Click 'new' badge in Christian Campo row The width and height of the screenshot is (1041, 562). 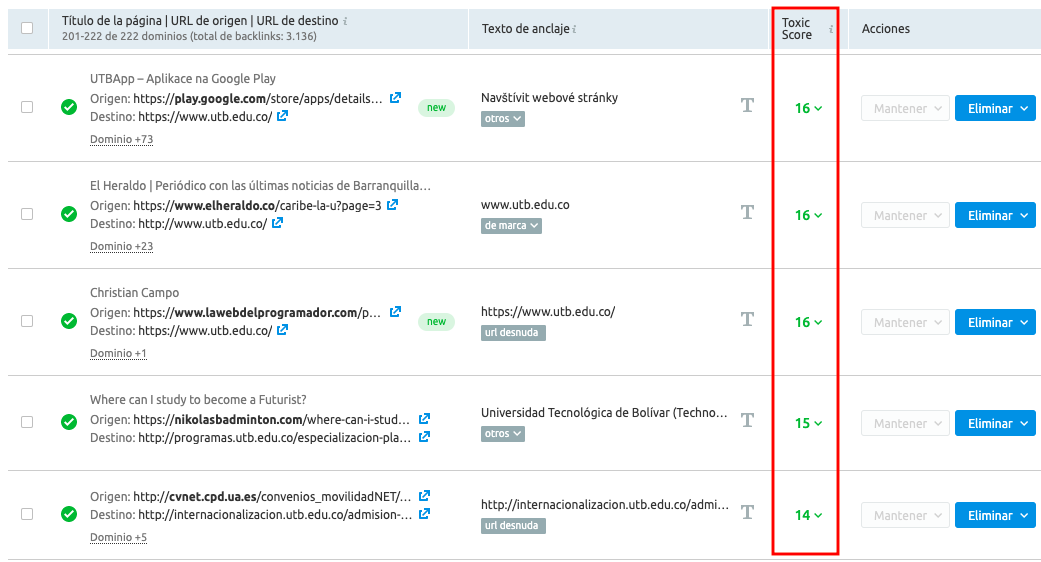click(436, 322)
